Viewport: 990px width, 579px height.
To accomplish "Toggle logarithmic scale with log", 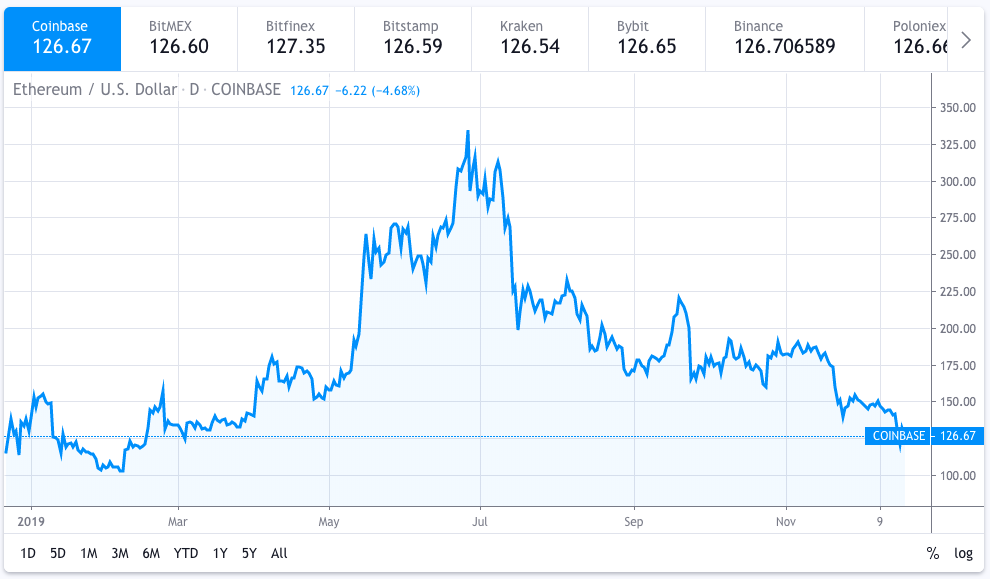I will tap(963, 553).
